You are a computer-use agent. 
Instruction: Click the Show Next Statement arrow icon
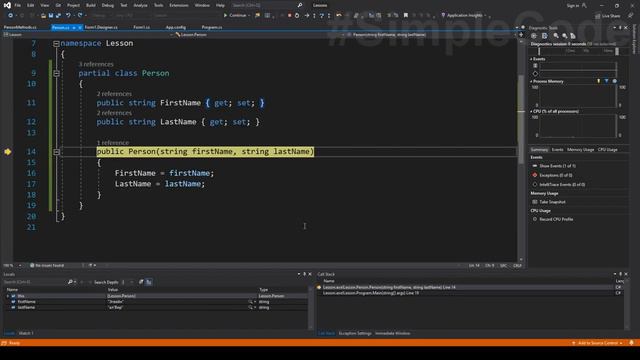click(x=307, y=16)
